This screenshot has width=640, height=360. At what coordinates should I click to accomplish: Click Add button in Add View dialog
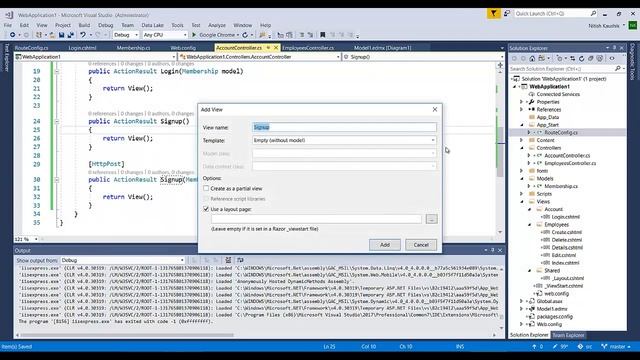coord(384,245)
